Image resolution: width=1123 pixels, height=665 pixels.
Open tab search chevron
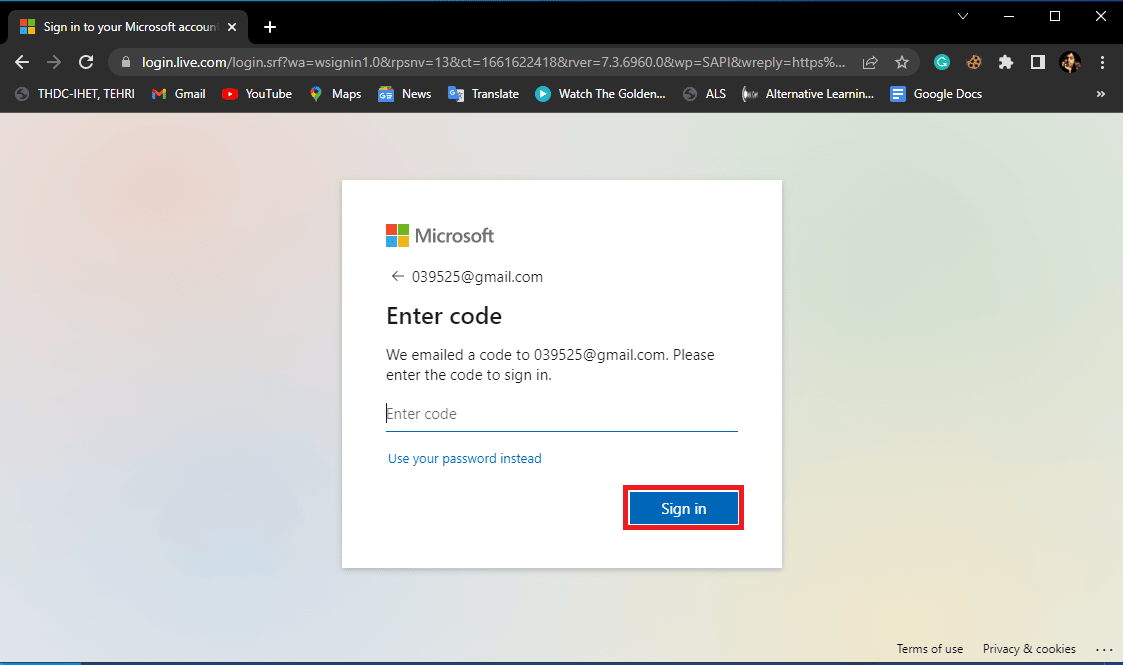[x=963, y=16]
